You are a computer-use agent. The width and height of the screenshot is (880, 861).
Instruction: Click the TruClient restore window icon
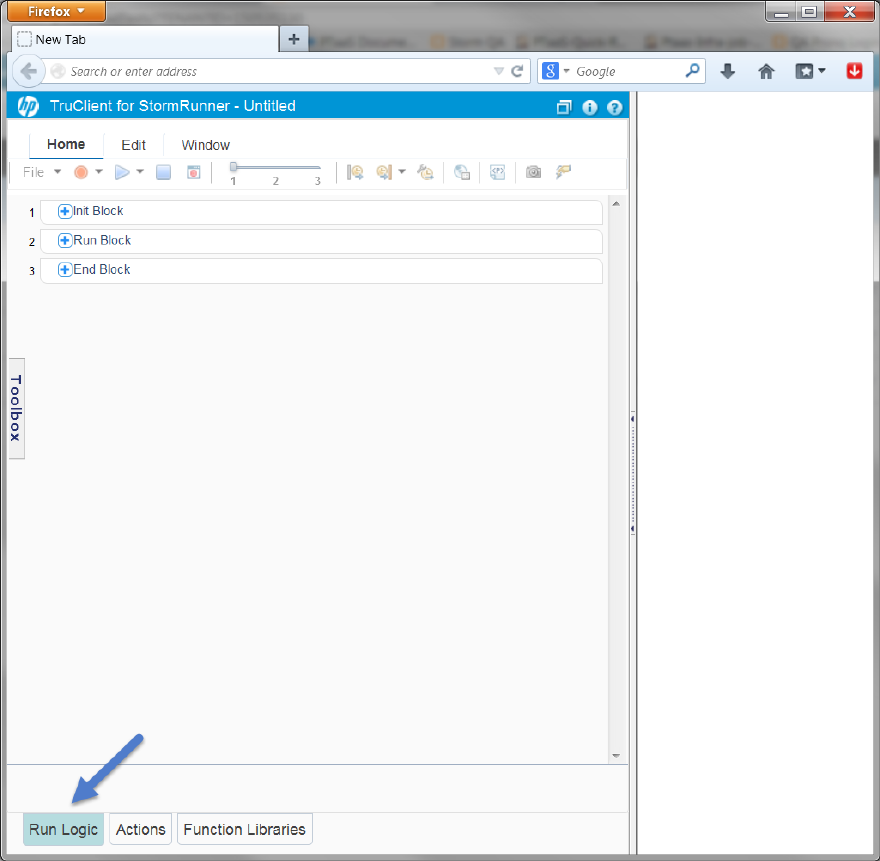(x=564, y=107)
